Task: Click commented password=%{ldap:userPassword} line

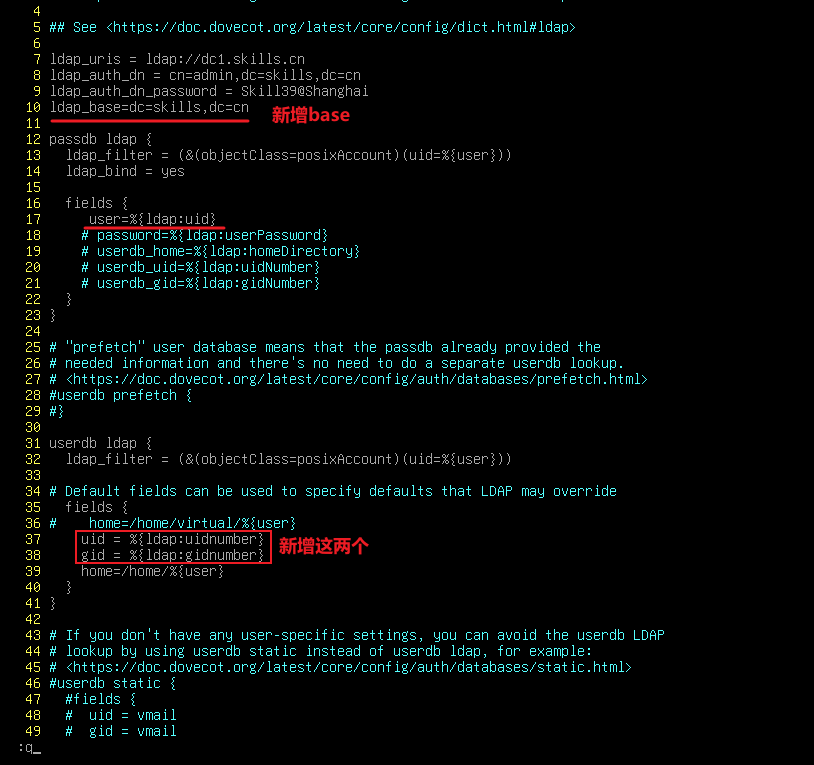Action: coord(205,235)
